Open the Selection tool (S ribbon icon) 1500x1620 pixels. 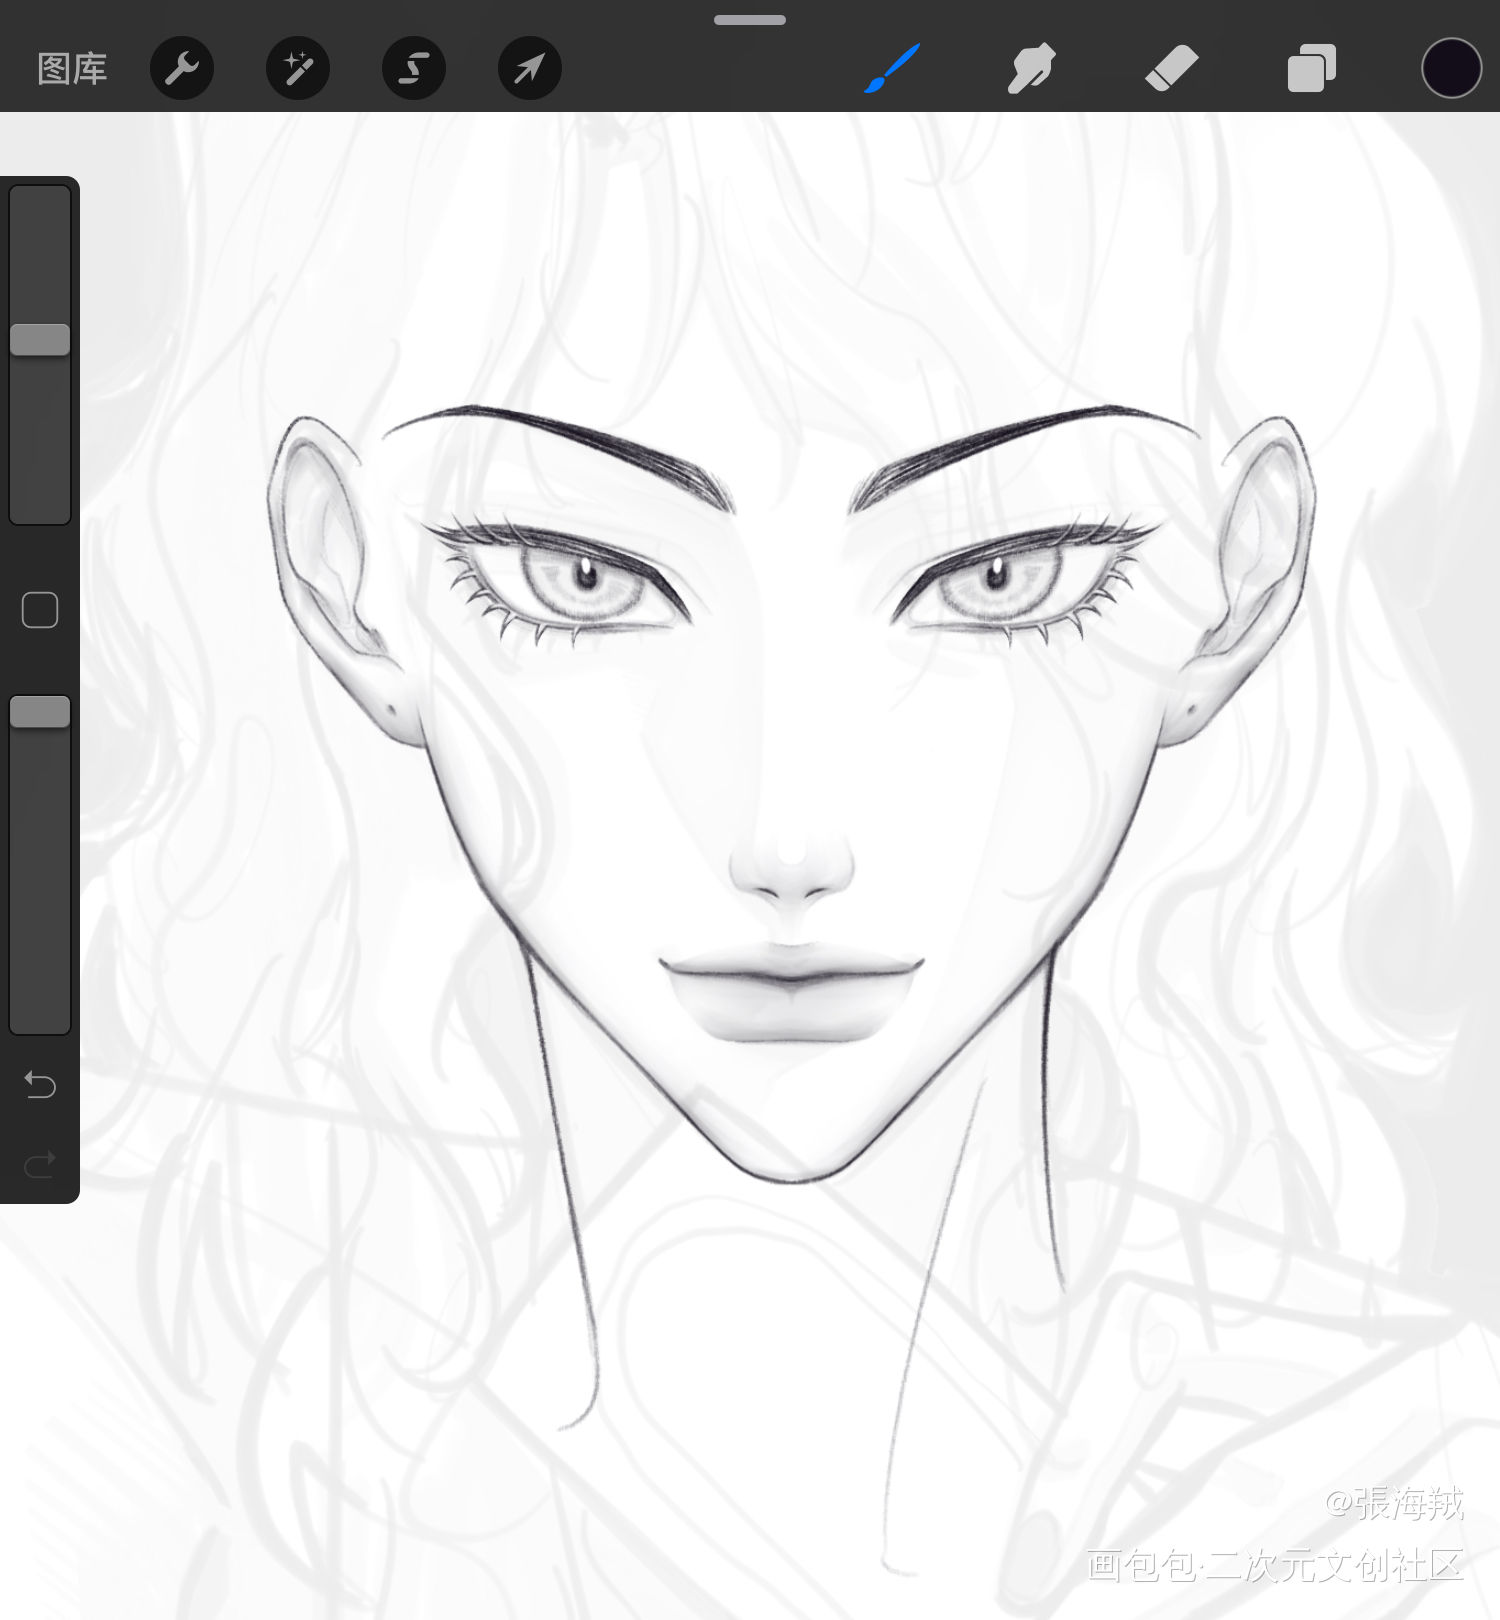414,68
